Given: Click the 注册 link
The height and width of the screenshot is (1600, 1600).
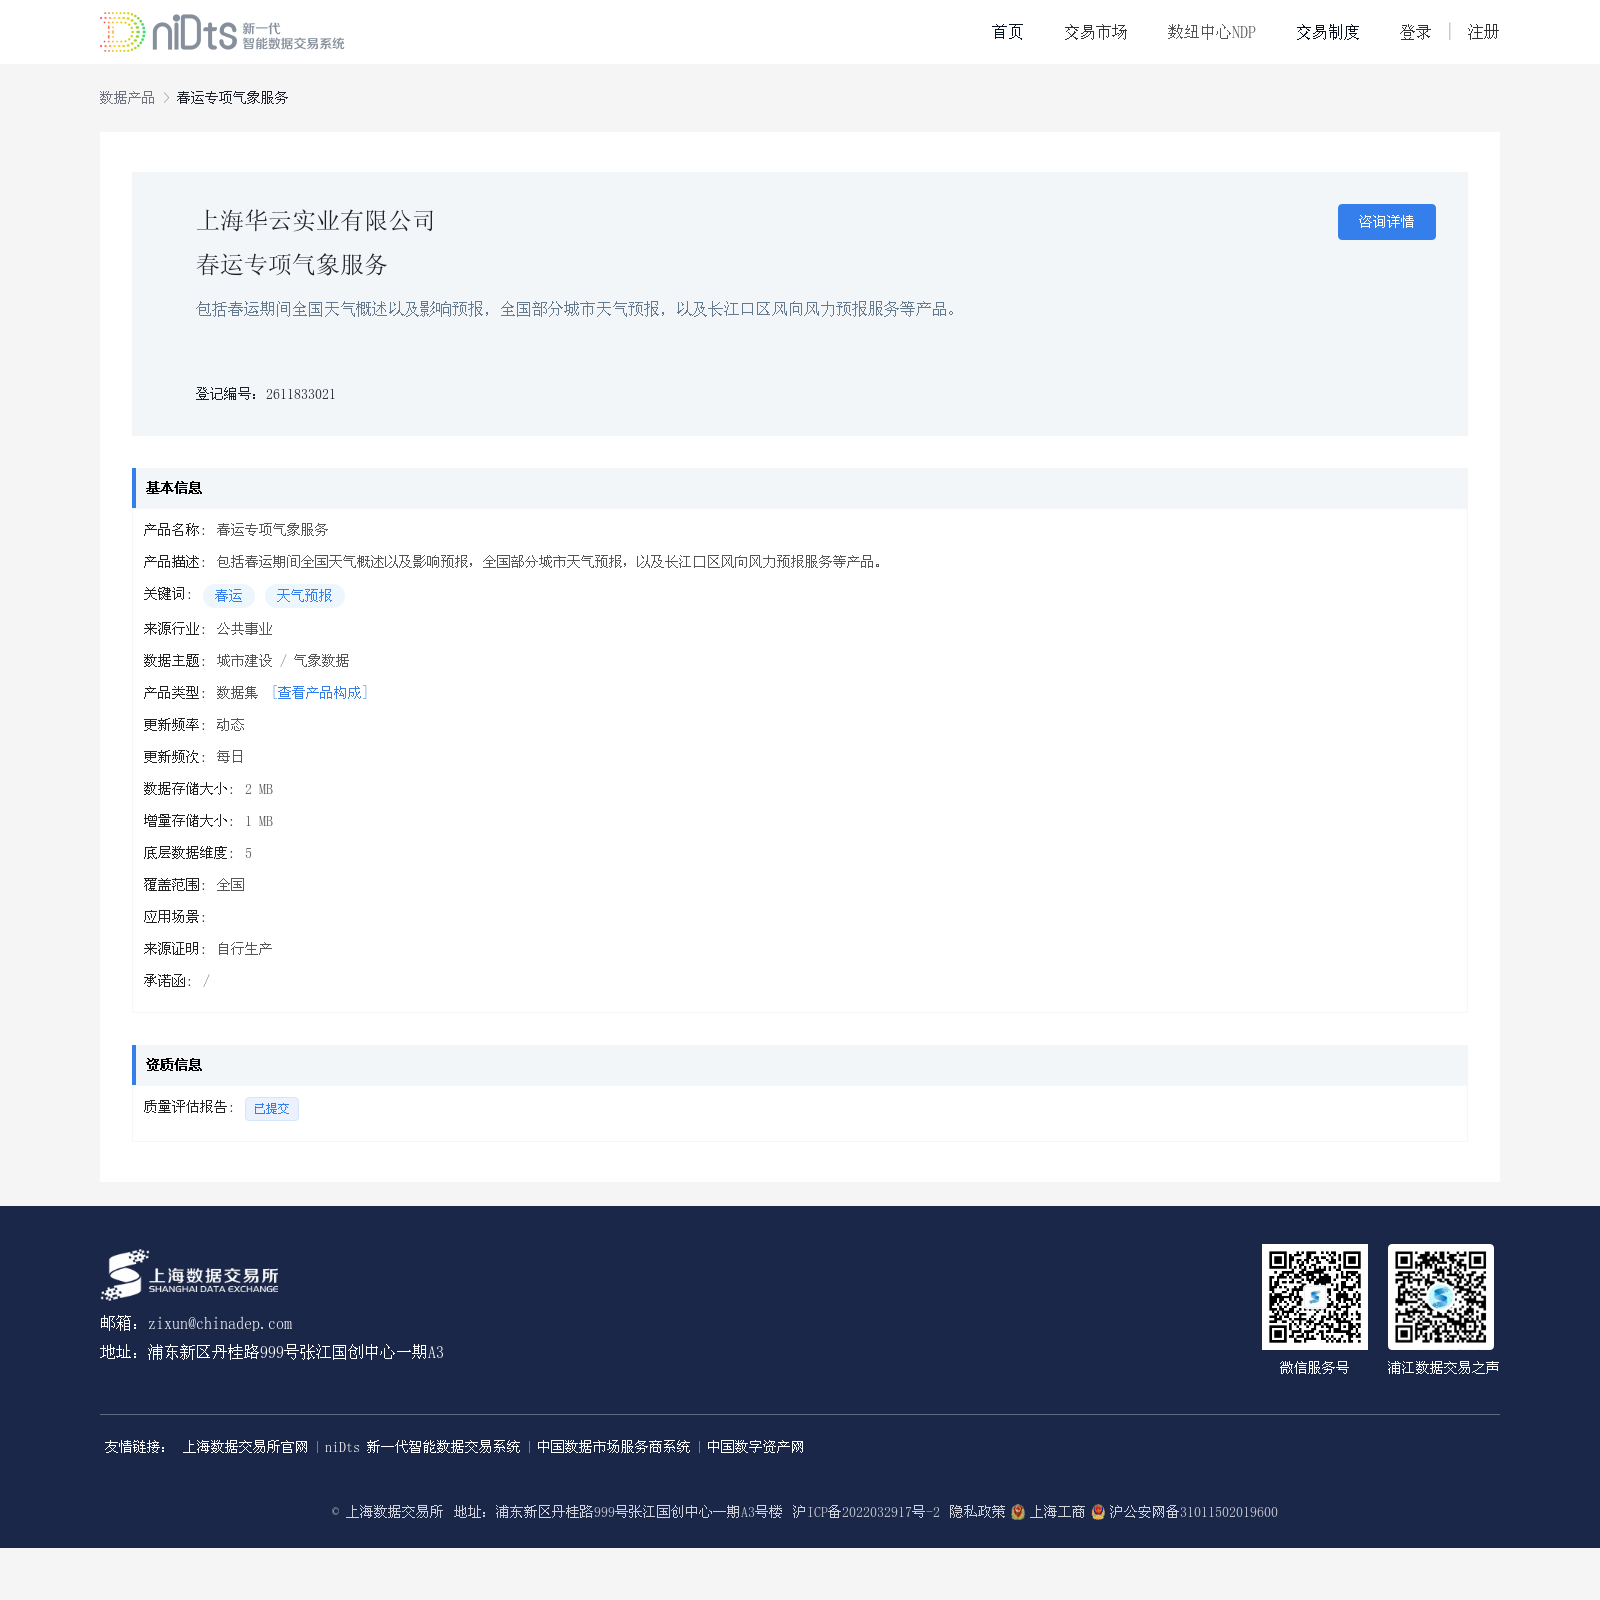Looking at the screenshot, I should (x=1483, y=32).
